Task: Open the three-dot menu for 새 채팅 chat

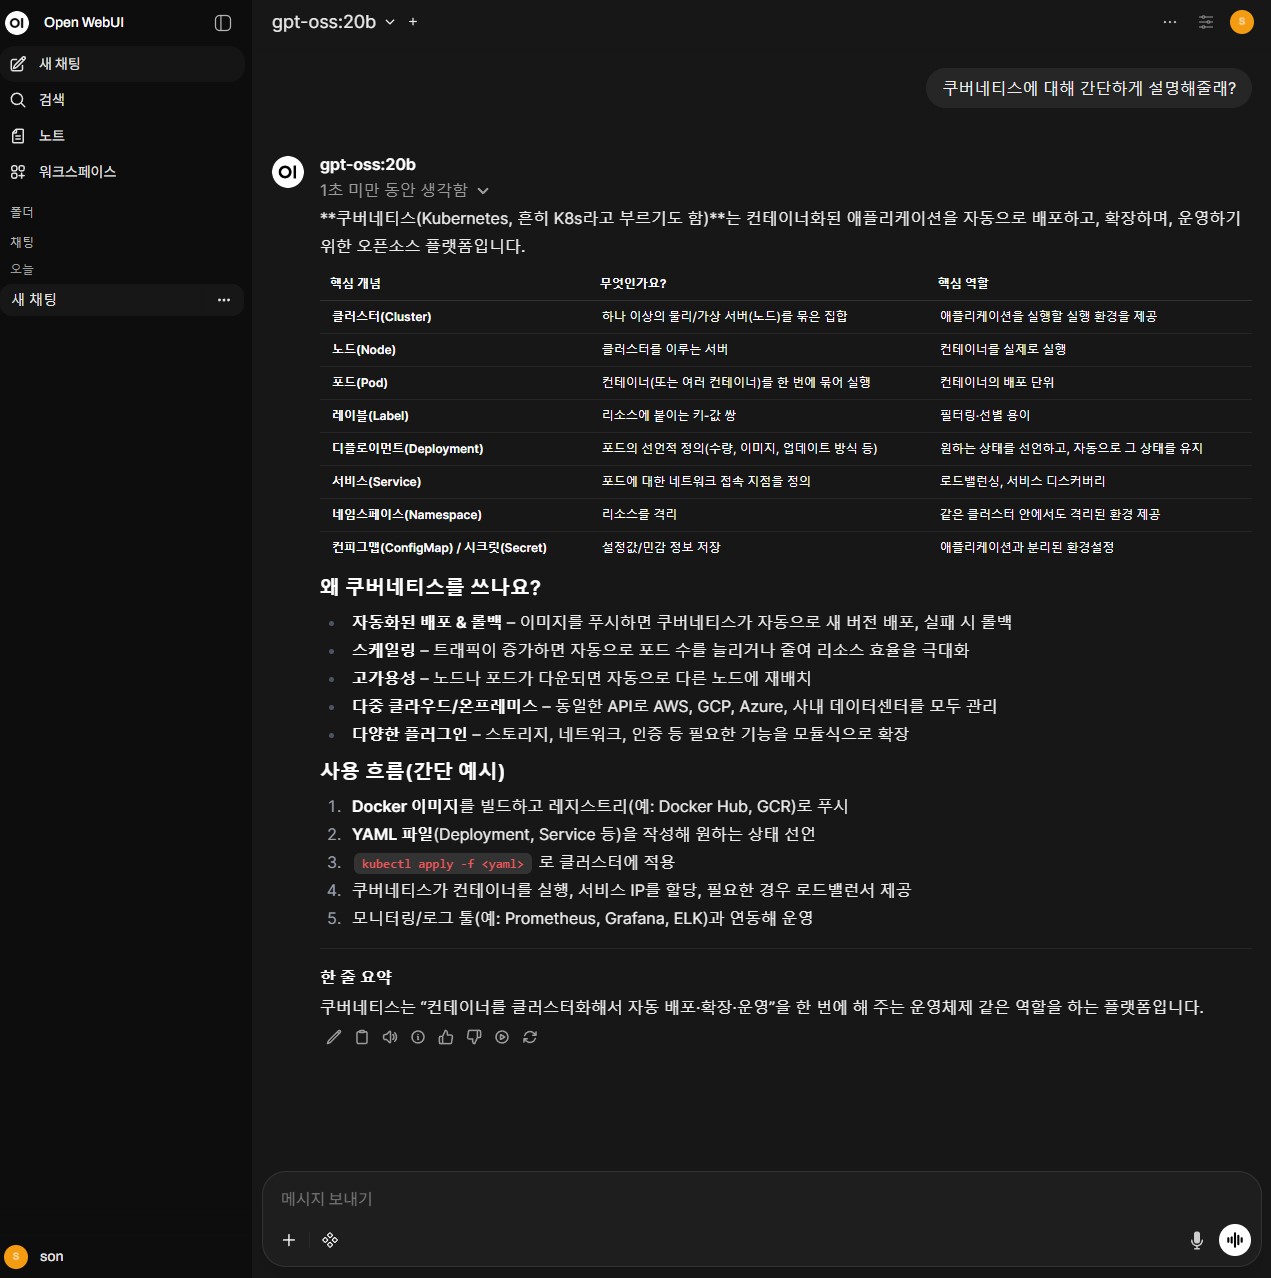Action: (224, 300)
